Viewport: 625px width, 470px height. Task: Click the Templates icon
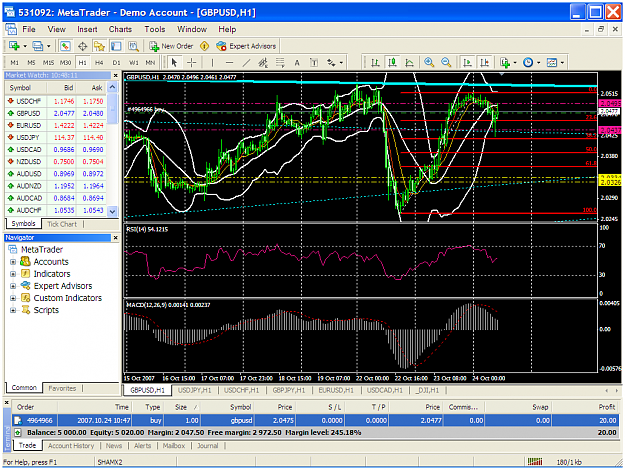[x=552, y=63]
